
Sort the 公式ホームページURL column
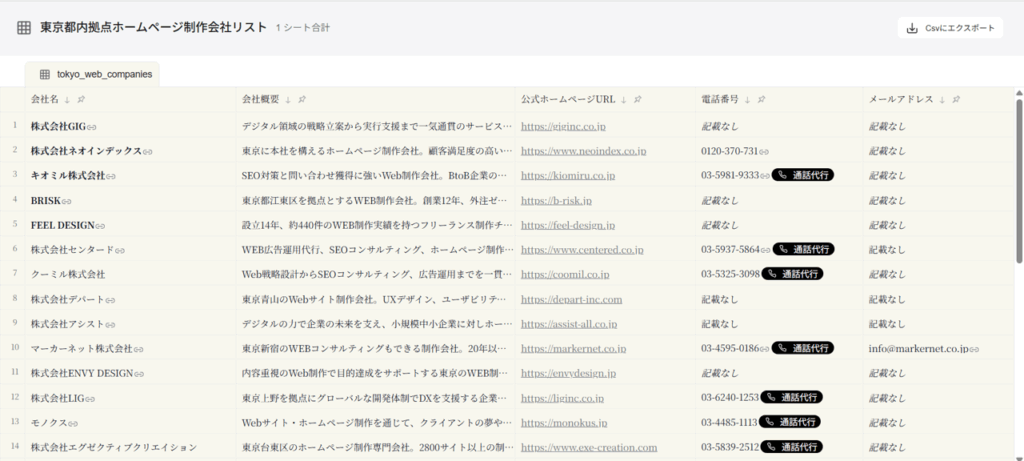point(624,100)
